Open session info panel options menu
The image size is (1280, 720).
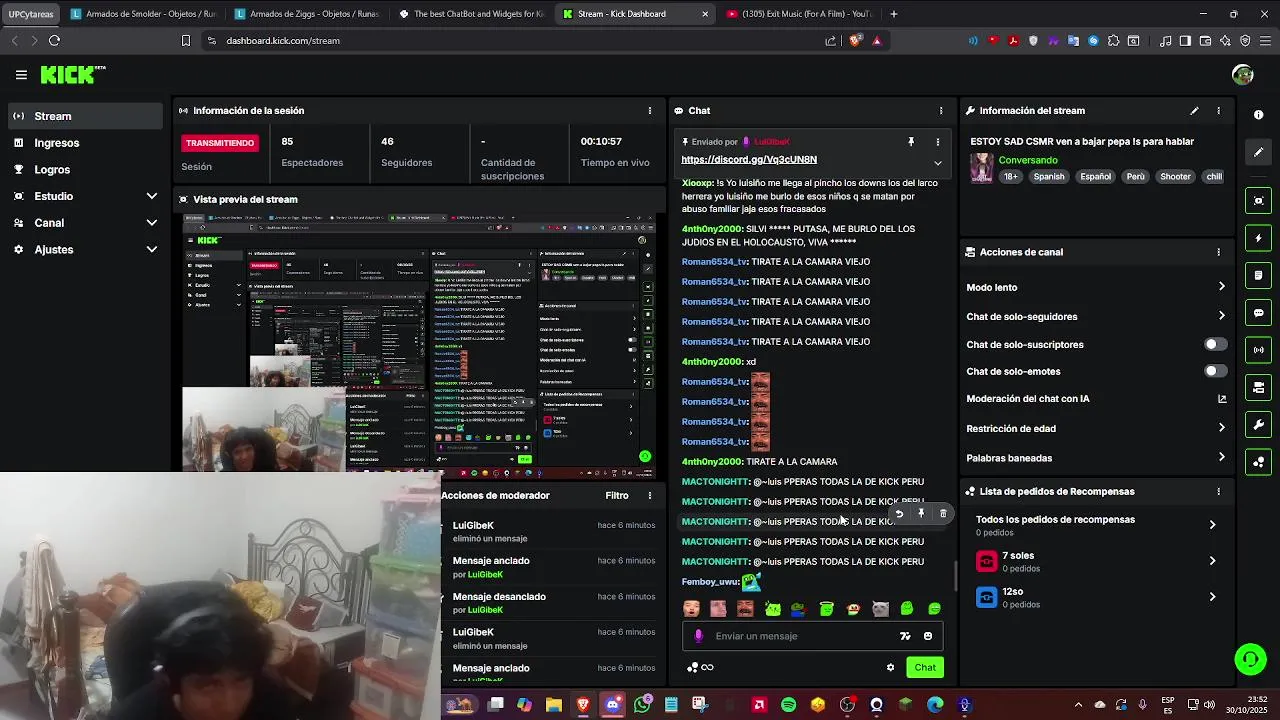coord(650,111)
